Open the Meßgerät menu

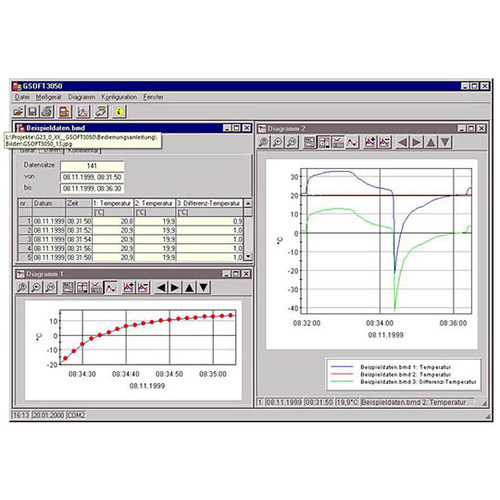49,97
